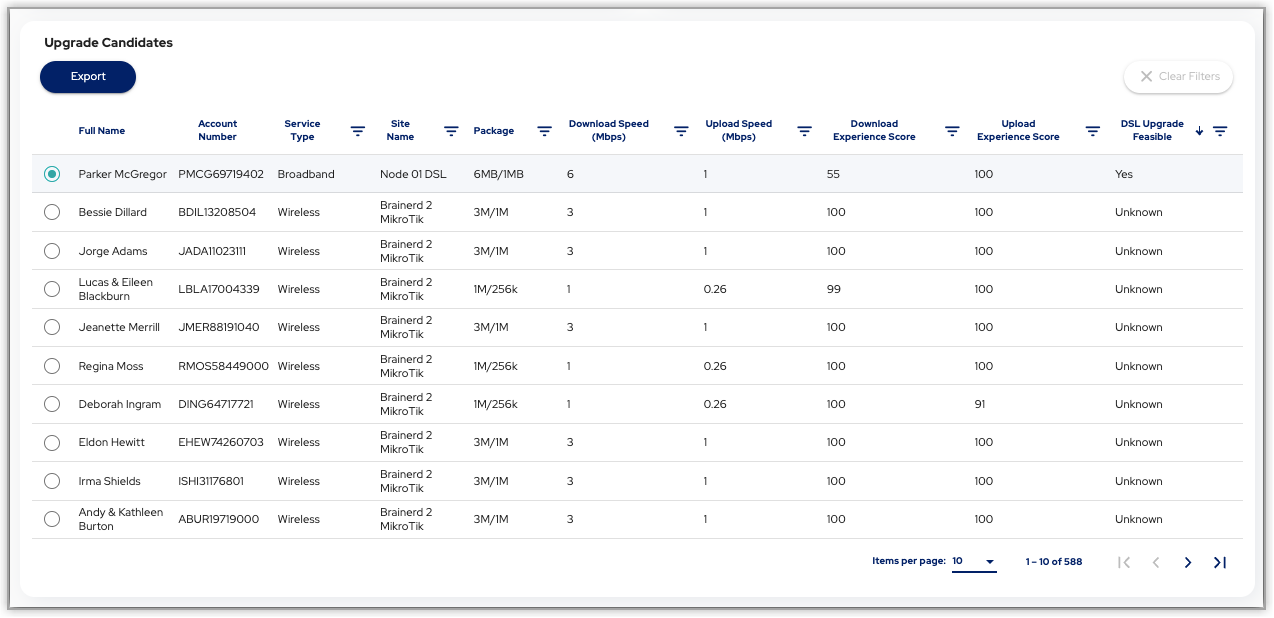Click the Clear Filters button
This screenshot has height=618, width=1274.
pos(1179,77)
